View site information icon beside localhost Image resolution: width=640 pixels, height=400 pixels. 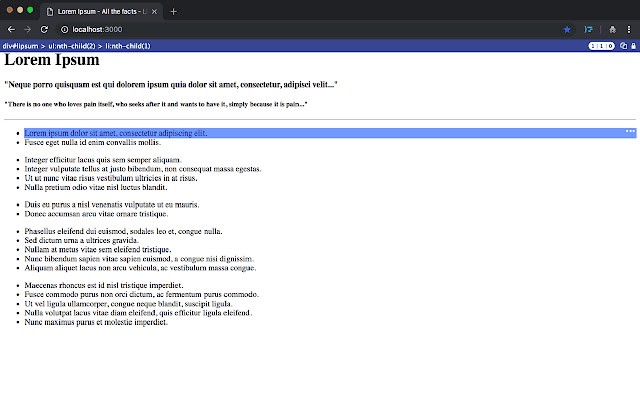[64, 29]
